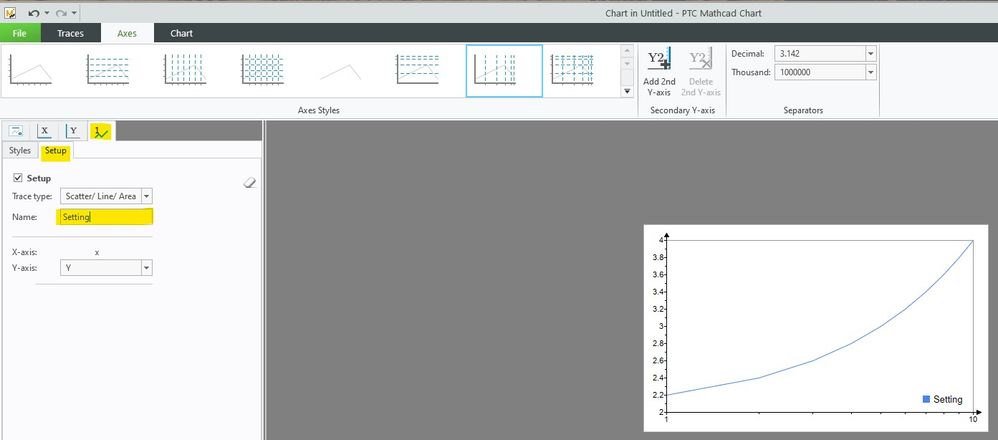This screenshot has height=440, width=998.
Task: Open the X axis settings panel
Action: click(x=44, y=131)
